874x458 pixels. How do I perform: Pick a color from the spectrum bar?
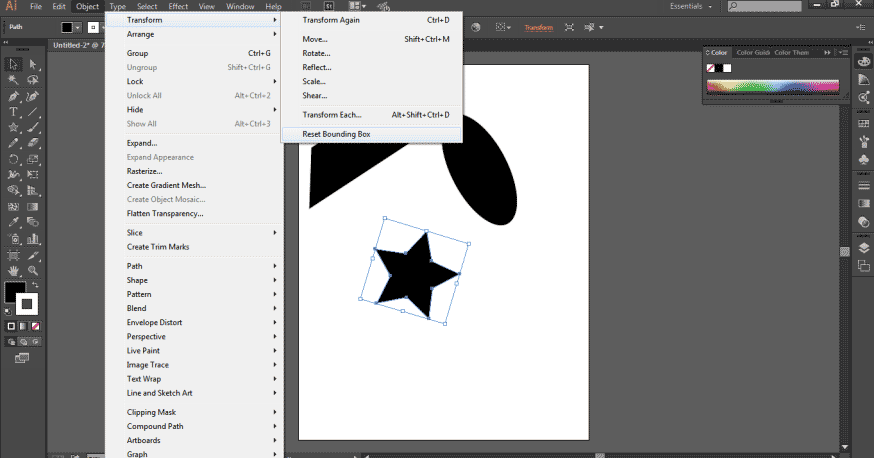[773, 86]
